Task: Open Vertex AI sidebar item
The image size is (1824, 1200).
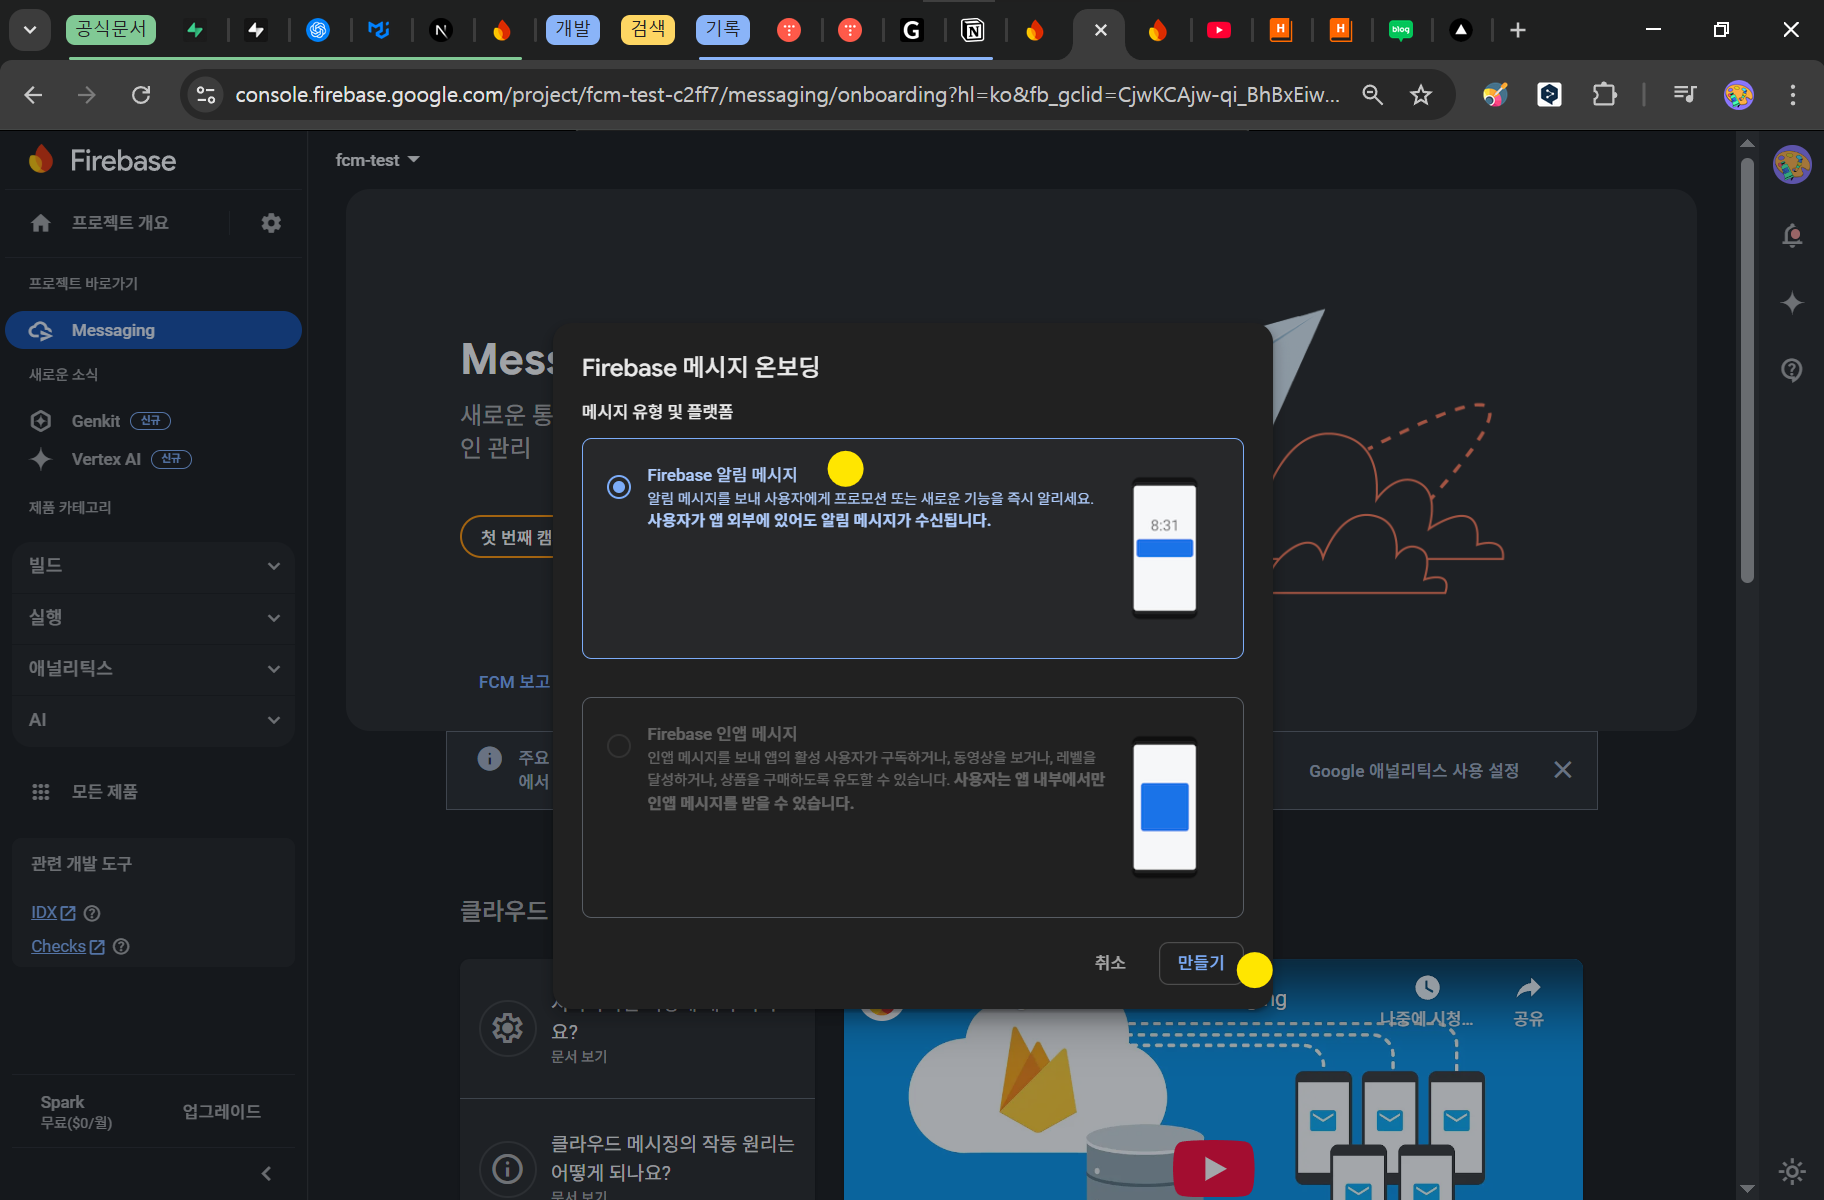Action: point(110,459)
